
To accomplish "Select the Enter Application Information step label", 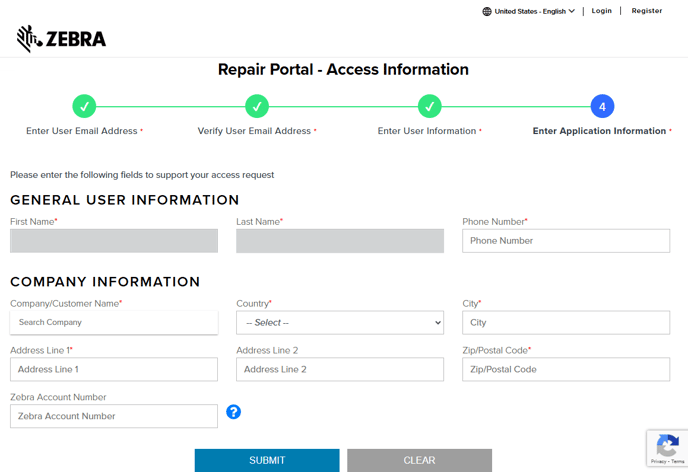I will (x=599, y=131).
